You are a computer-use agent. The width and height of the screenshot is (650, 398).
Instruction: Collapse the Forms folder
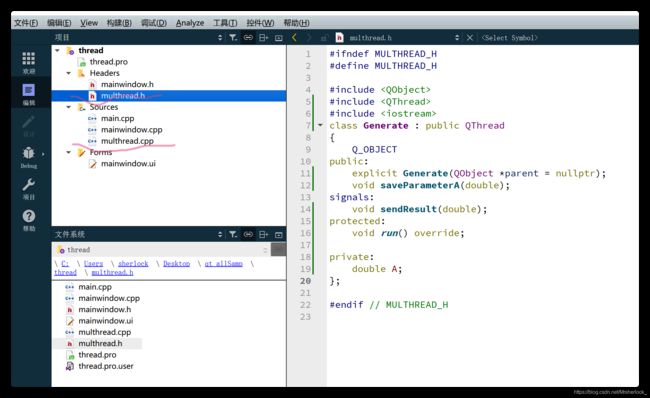point(68,152)
